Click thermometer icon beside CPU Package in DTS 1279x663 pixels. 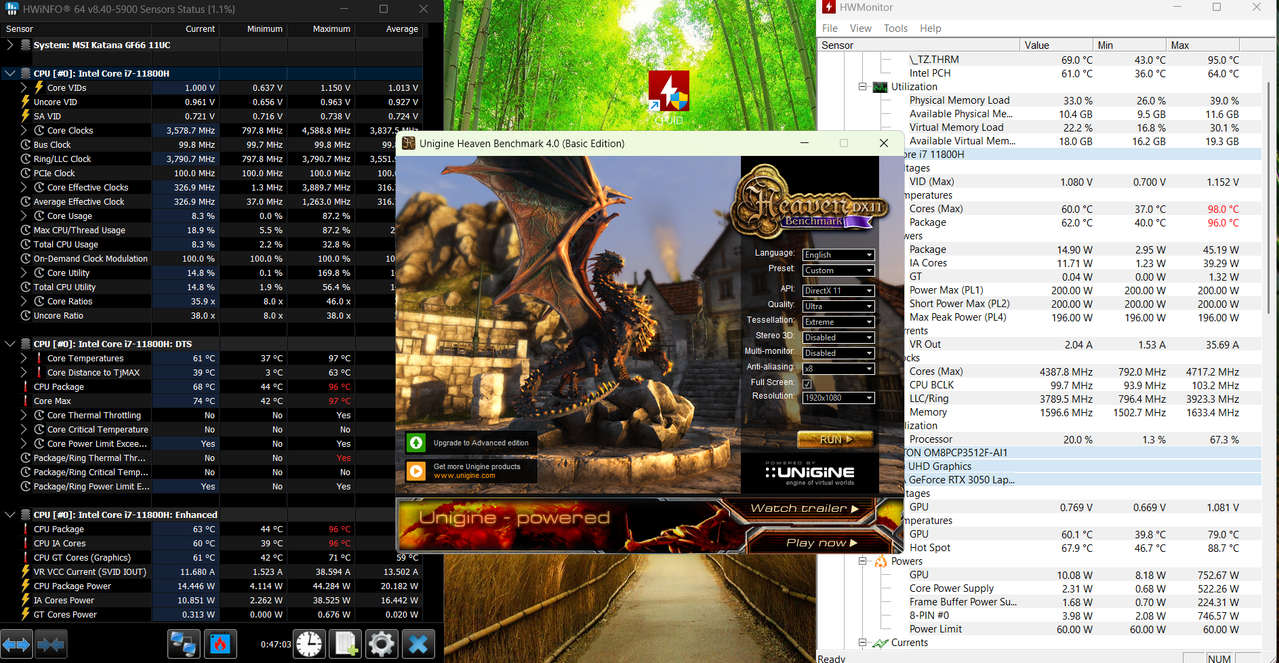tap(26, 387)
